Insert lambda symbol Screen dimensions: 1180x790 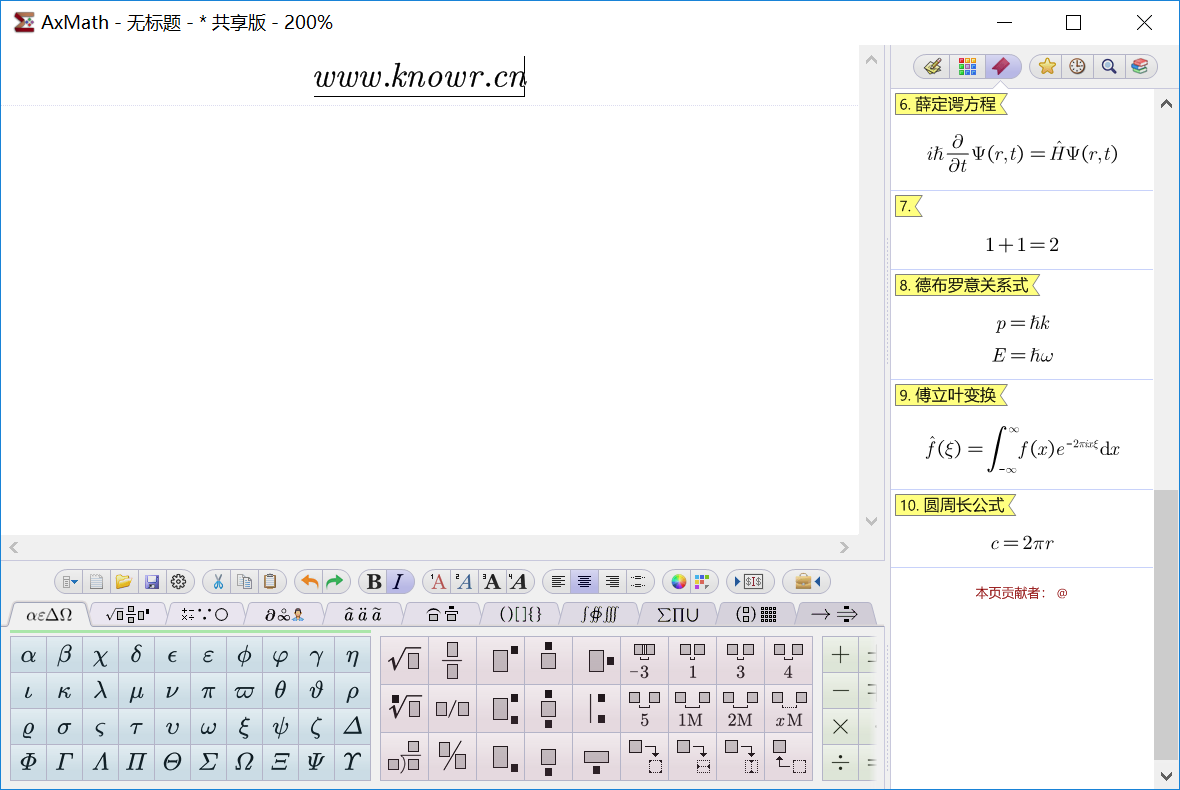[x=100, y=691]
